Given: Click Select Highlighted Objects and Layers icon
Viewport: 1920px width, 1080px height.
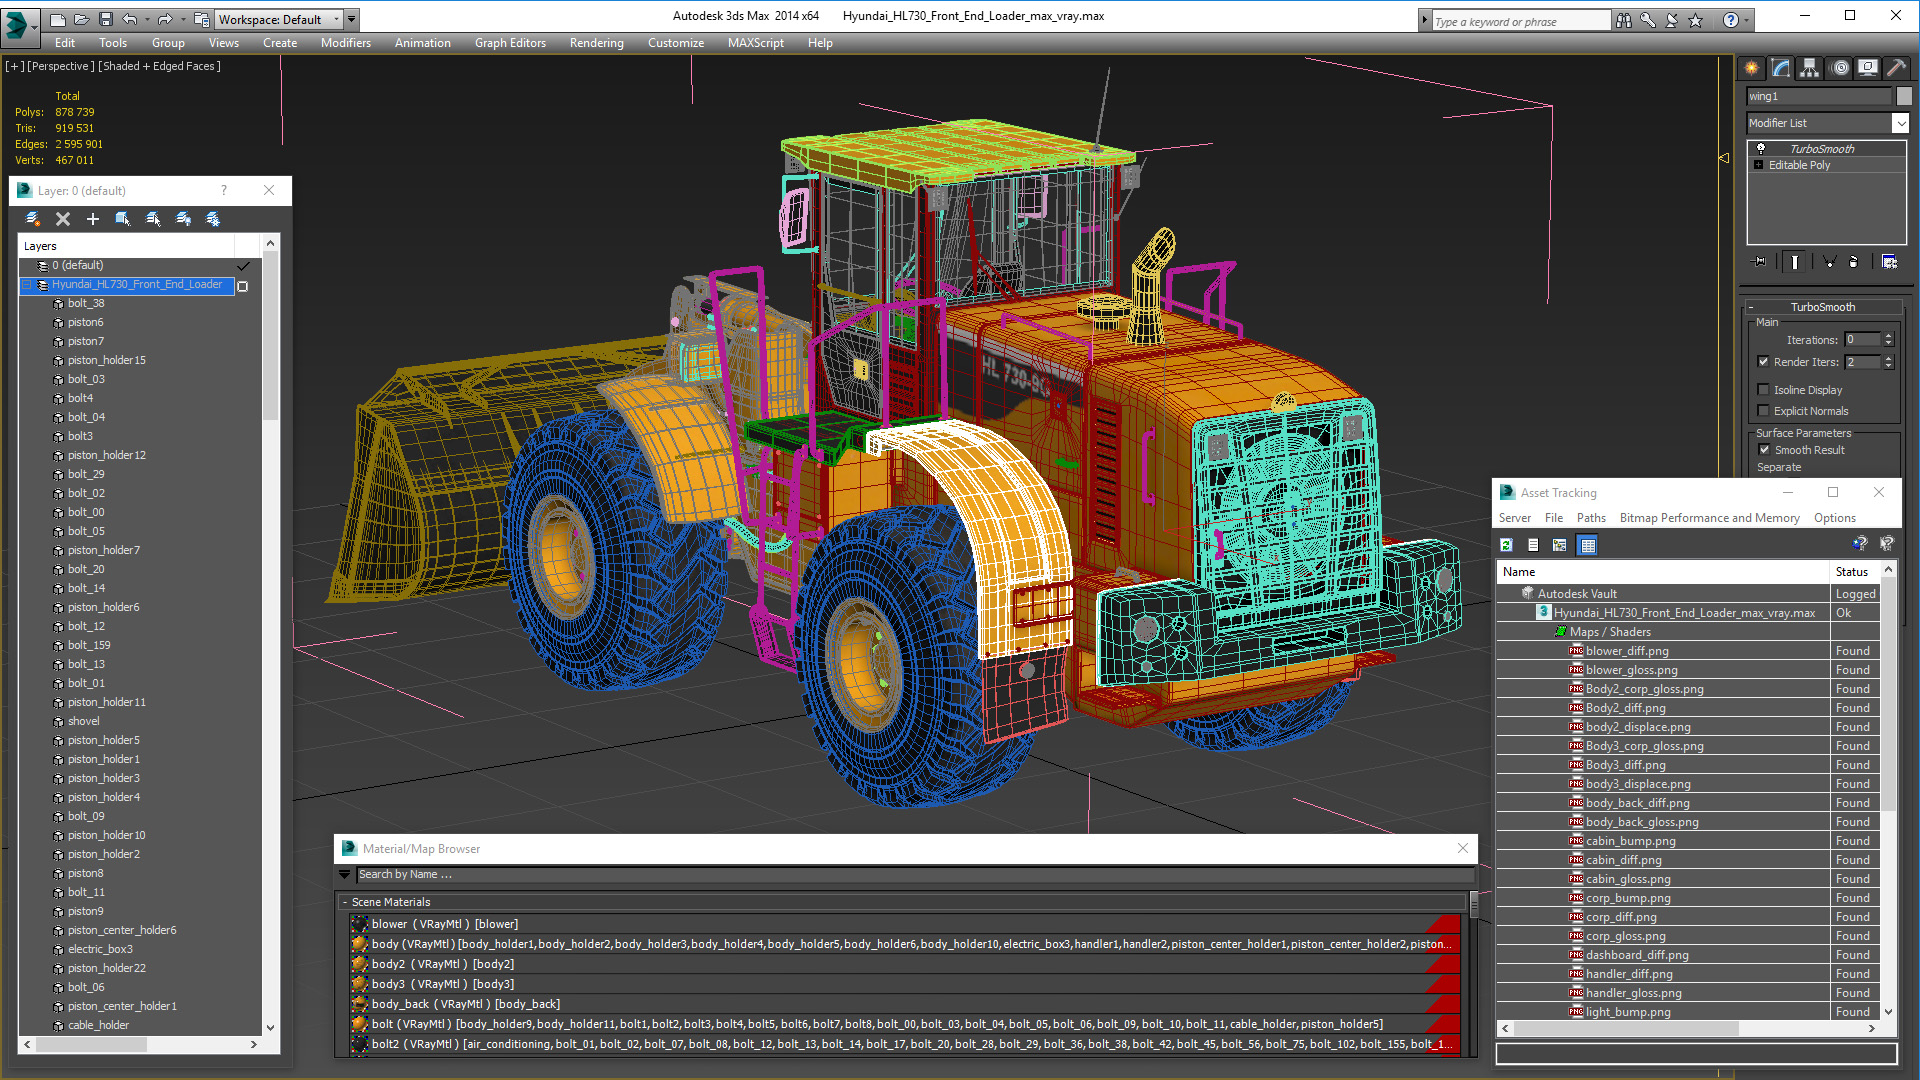Looking at the screenshot, I should (x=123, y=219).
